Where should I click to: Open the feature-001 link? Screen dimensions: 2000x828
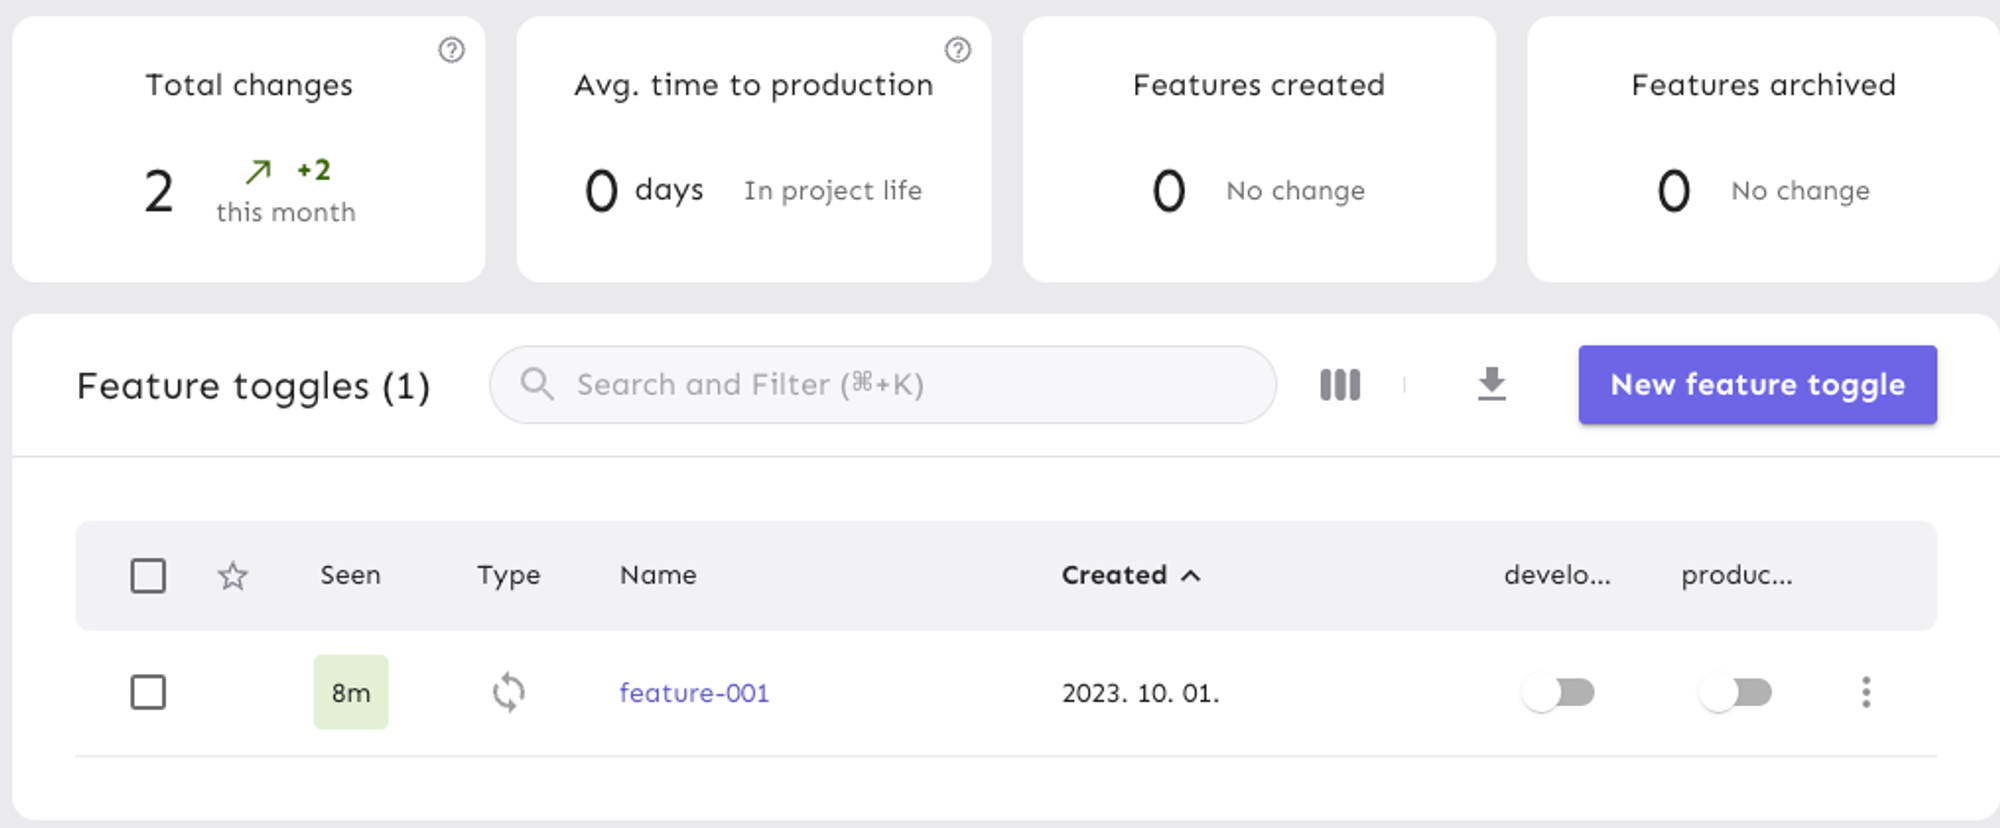coord(694,693)
